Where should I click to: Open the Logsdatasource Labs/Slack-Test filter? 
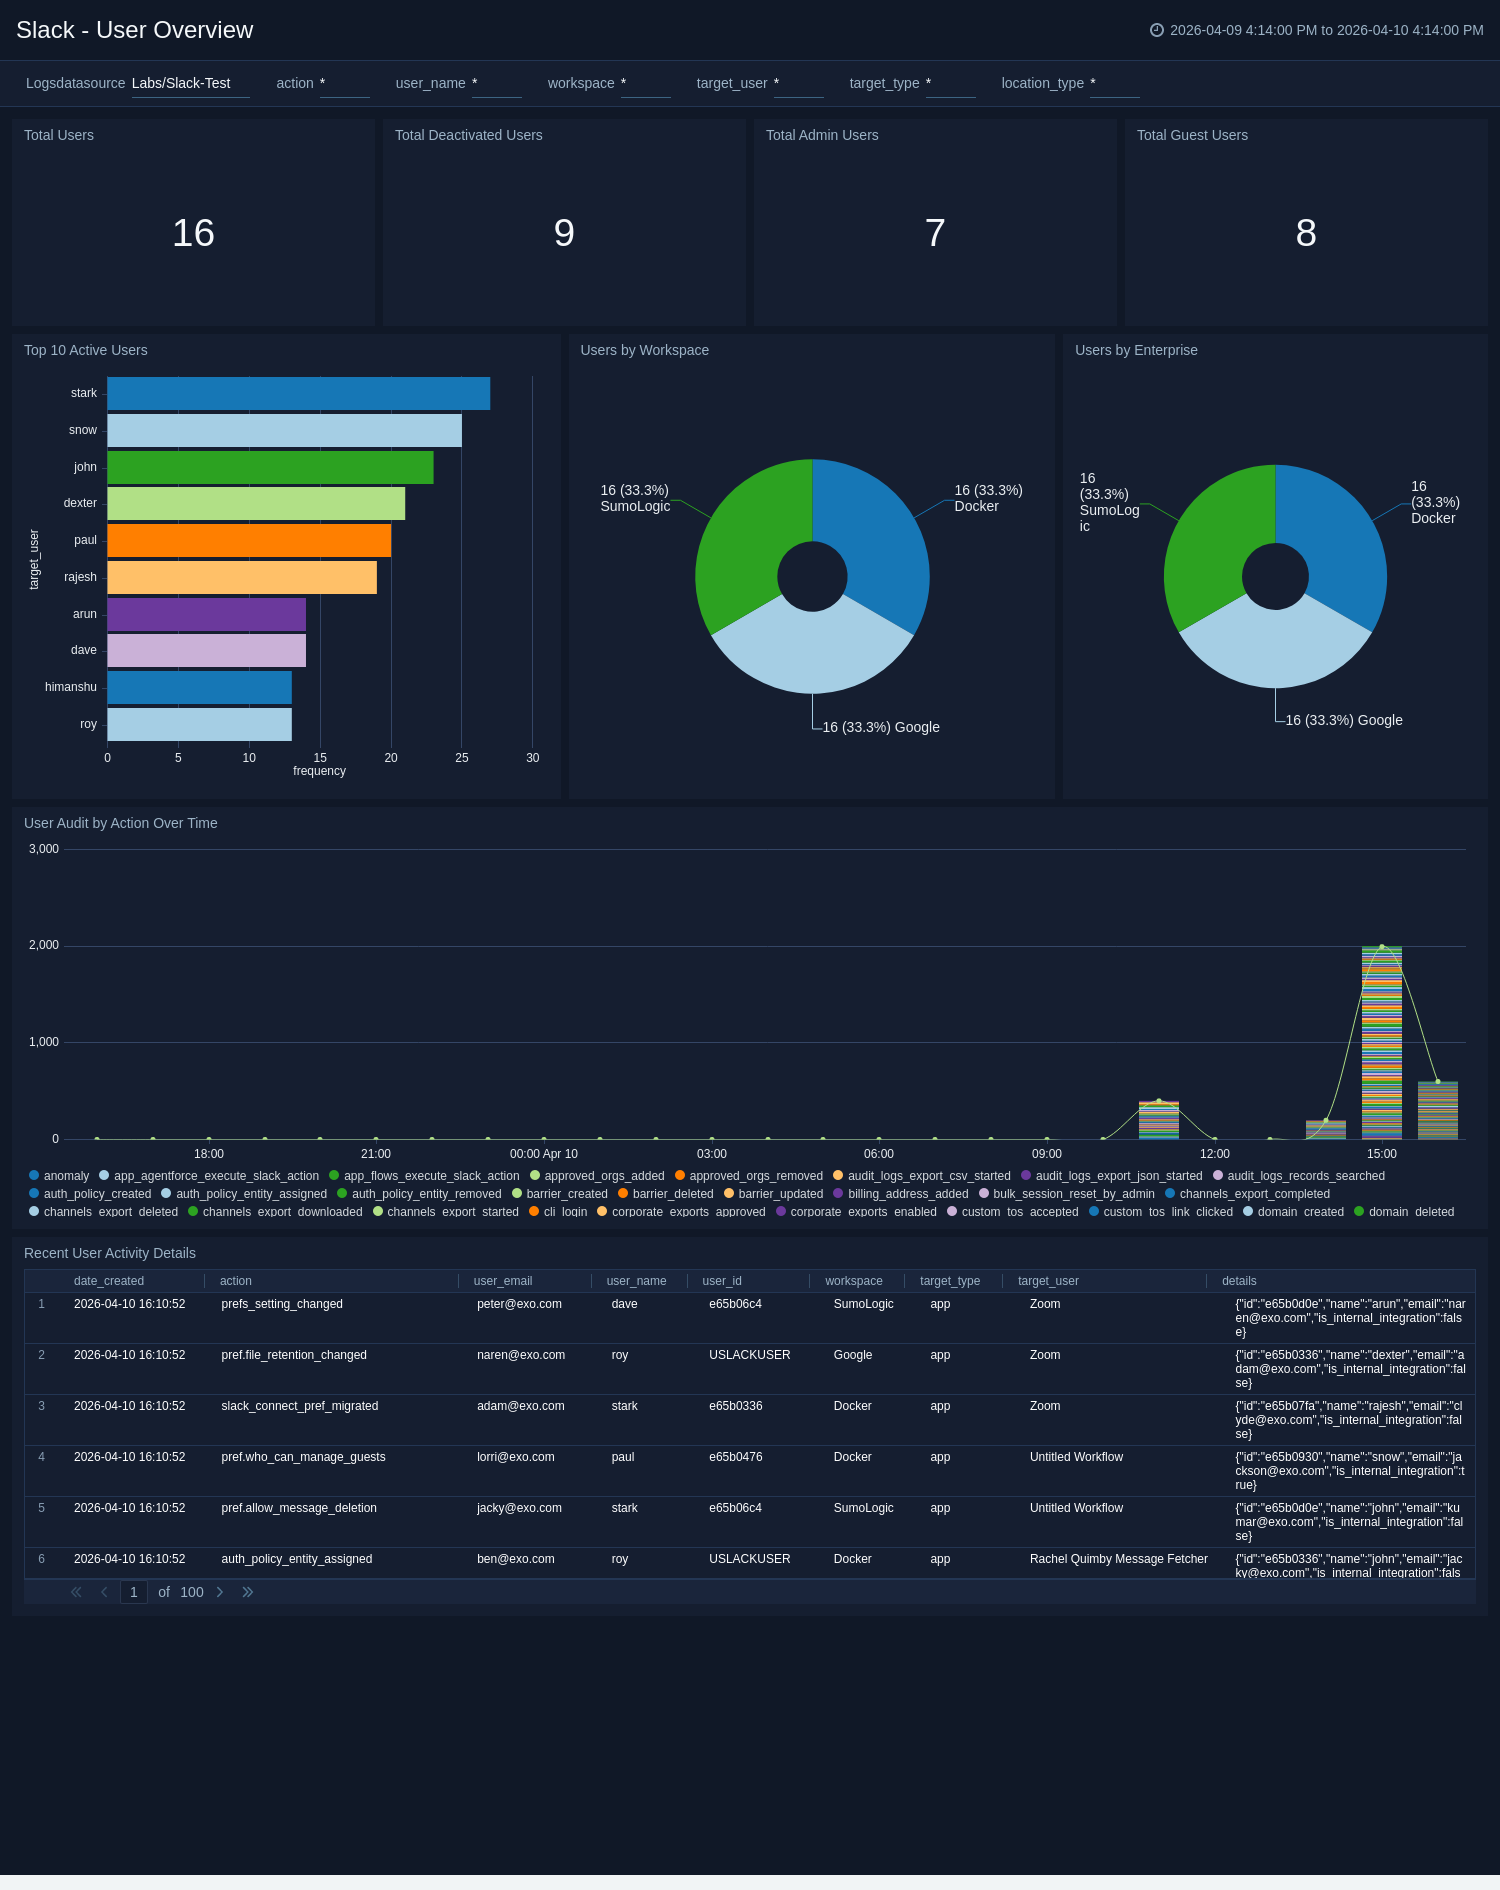(190, 84)
